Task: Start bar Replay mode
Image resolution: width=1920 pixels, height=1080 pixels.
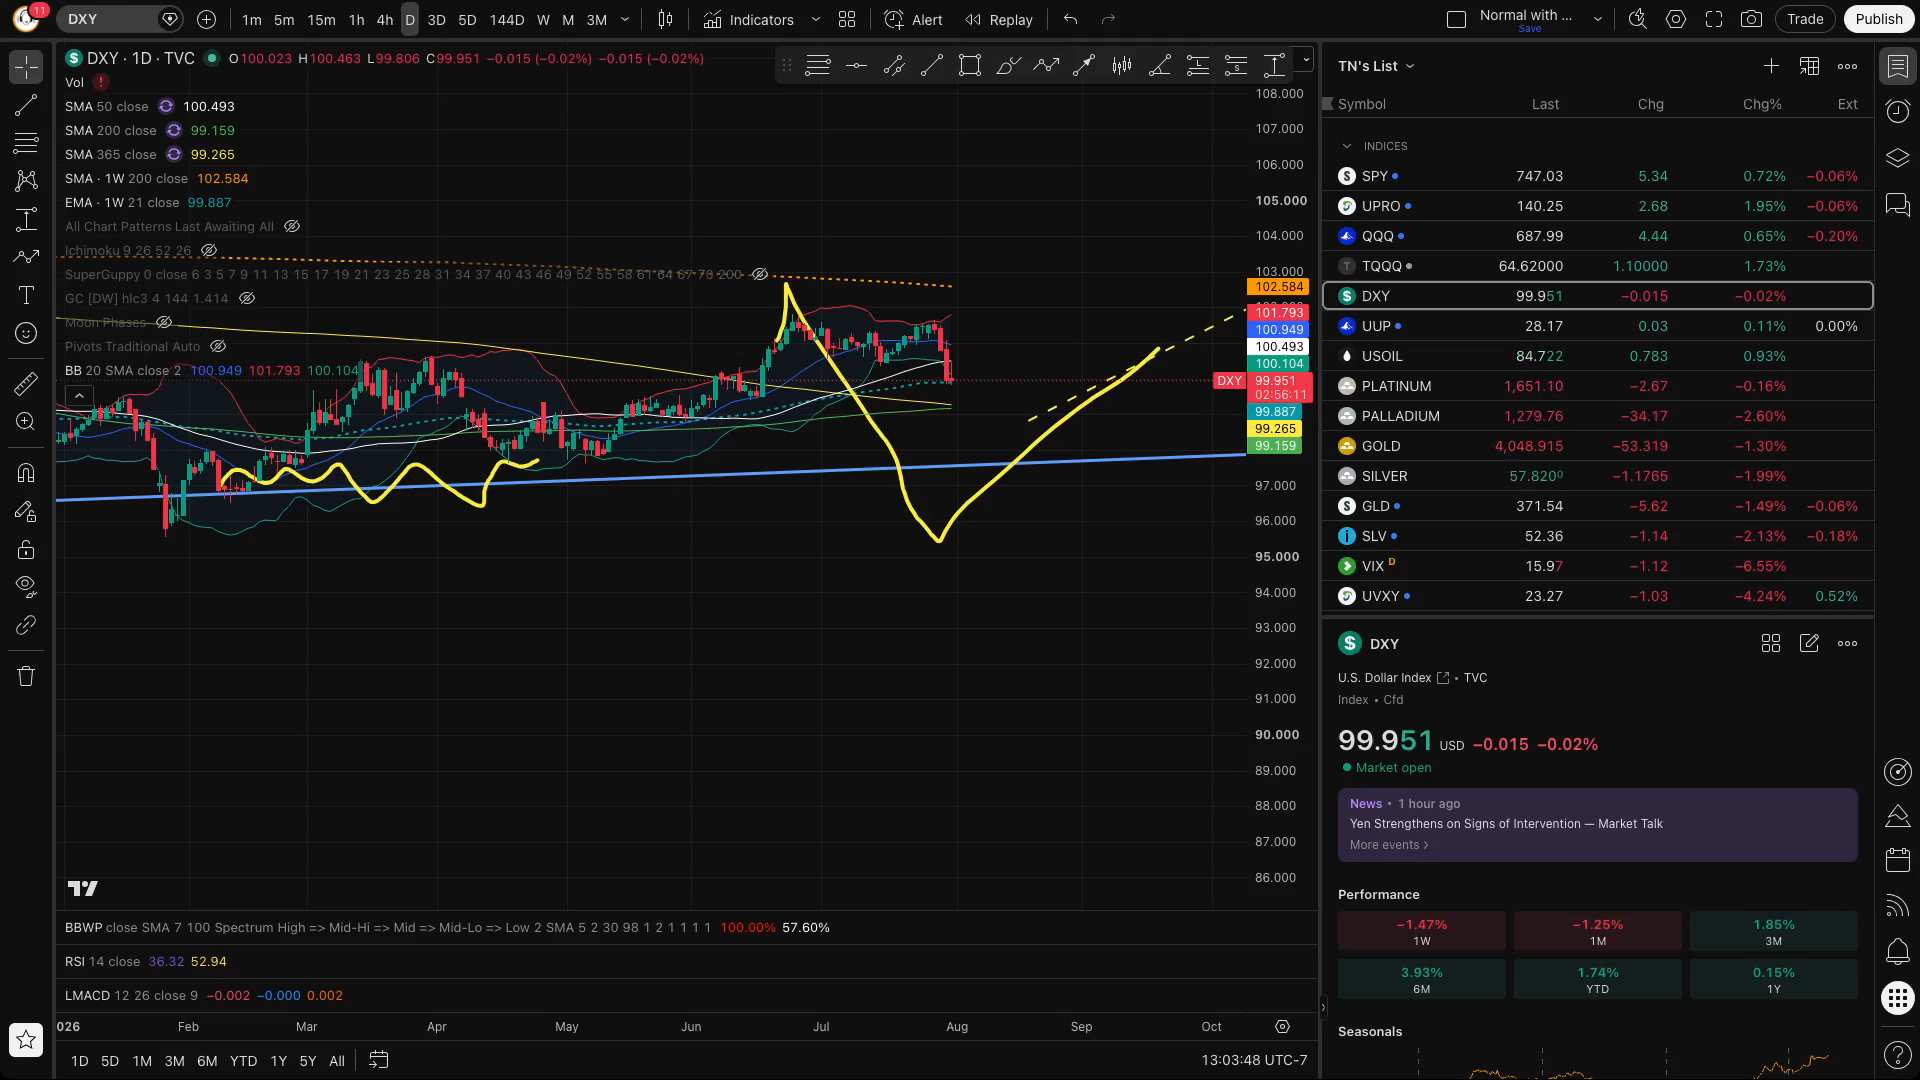Action: click(998, 19)
